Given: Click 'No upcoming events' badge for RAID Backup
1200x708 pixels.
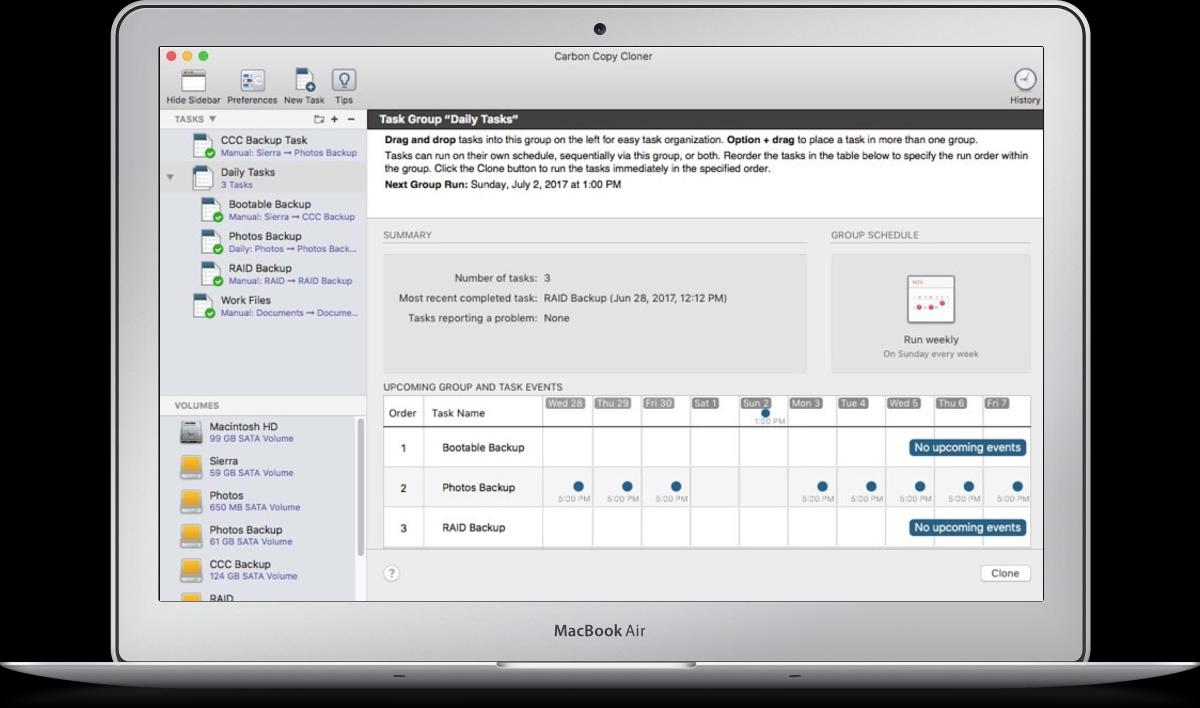Looking at the screenshot, I should point(967,527).
